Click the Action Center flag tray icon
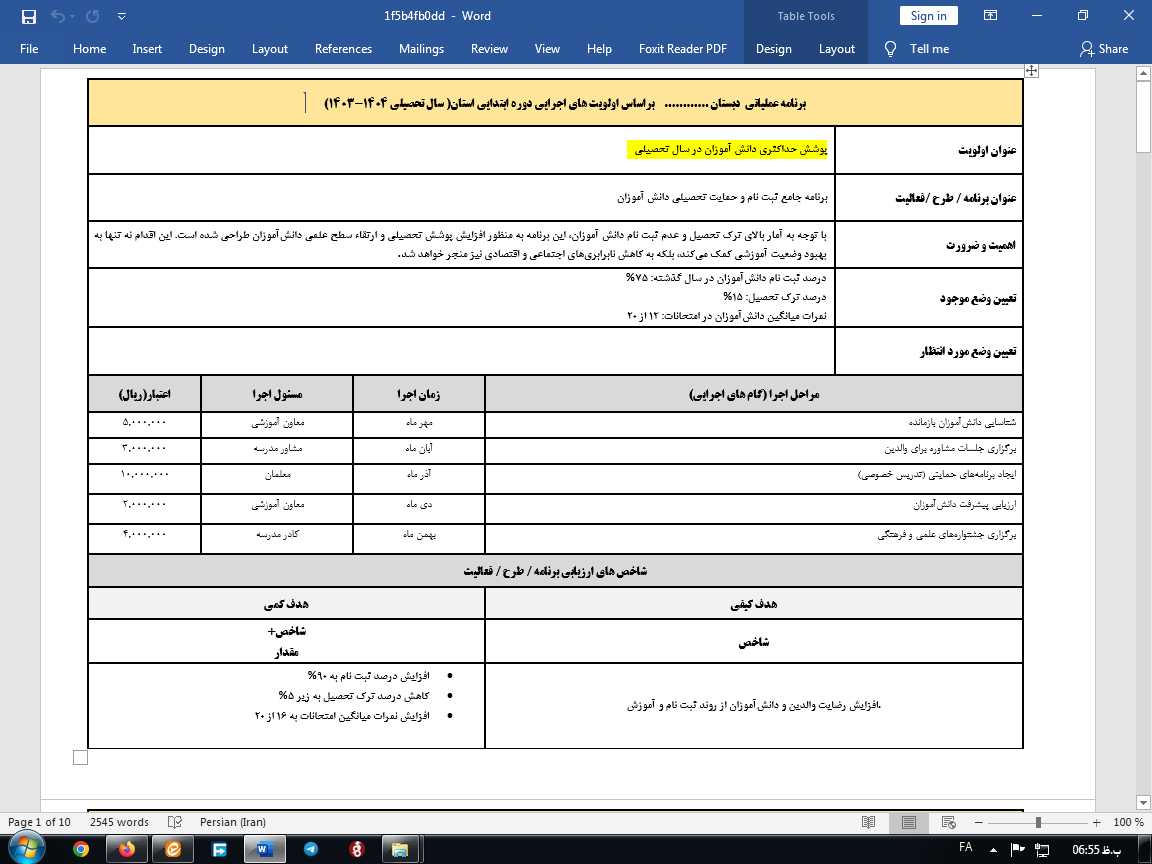This screenshot has height=864, width=1152. [1018, 849]
